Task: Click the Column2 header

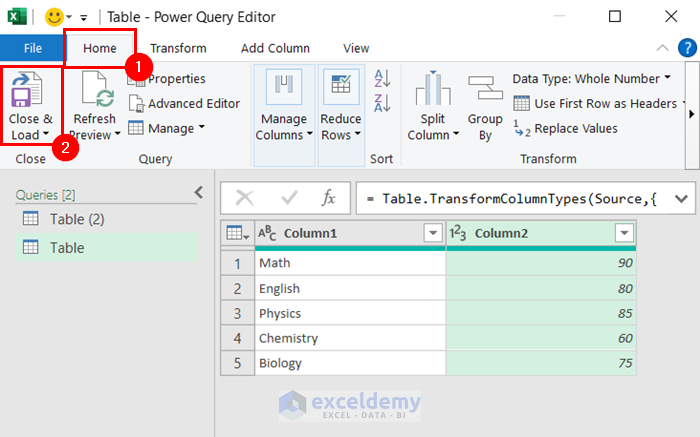Action: [541, 233]
